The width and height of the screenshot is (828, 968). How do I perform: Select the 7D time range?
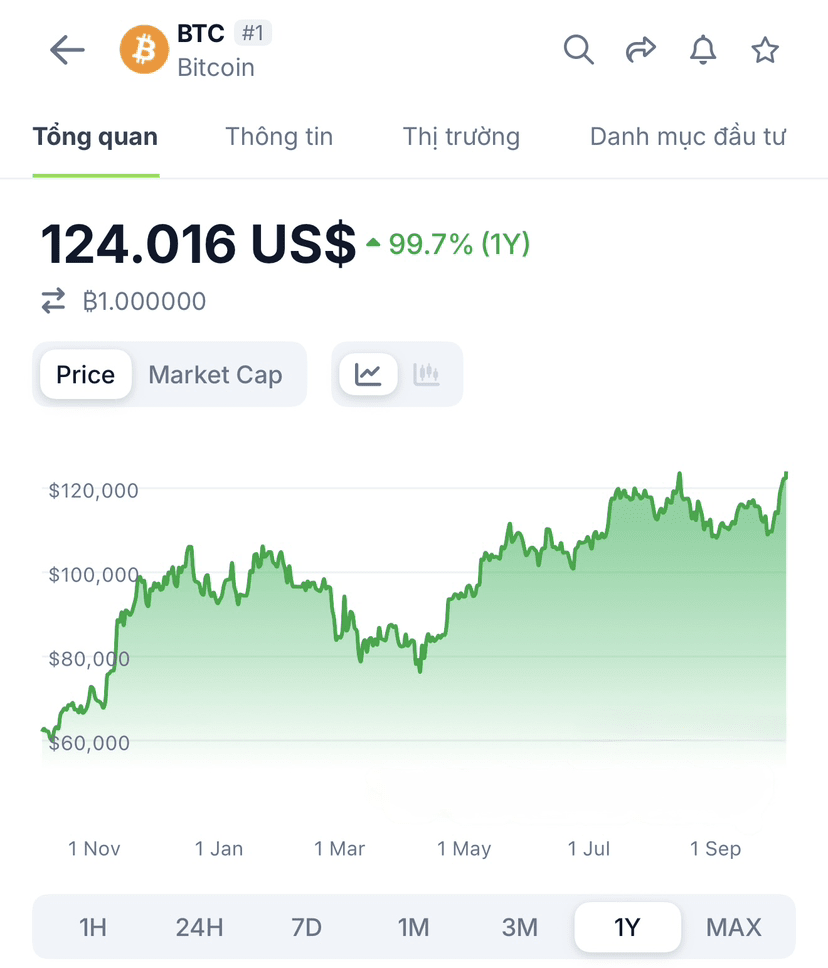click(x=306, y=927)
